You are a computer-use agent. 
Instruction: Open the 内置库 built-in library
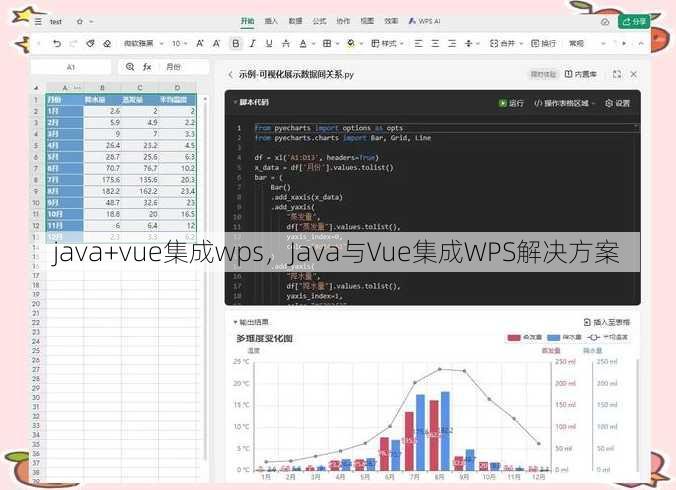(581, 74)
